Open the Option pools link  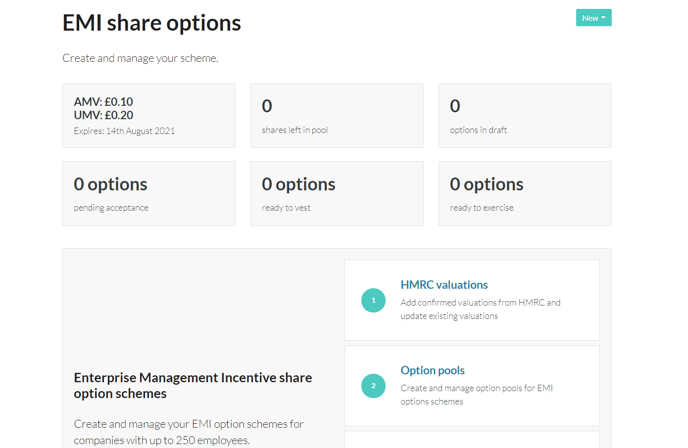point(433,370)
